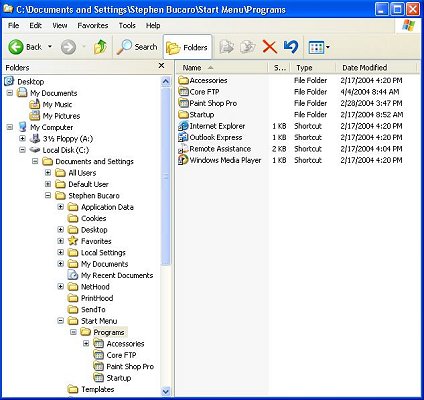The image size is (424, 400).
Task: Sort by Date Modified column header
Action: (x=376, y=68)
